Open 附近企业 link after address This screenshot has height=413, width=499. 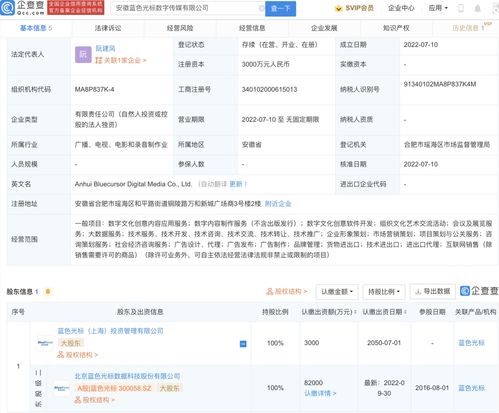click(278, 204)
